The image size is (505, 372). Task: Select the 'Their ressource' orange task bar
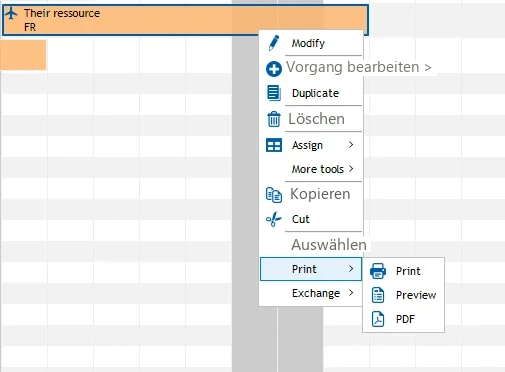[x=185, y=20]
